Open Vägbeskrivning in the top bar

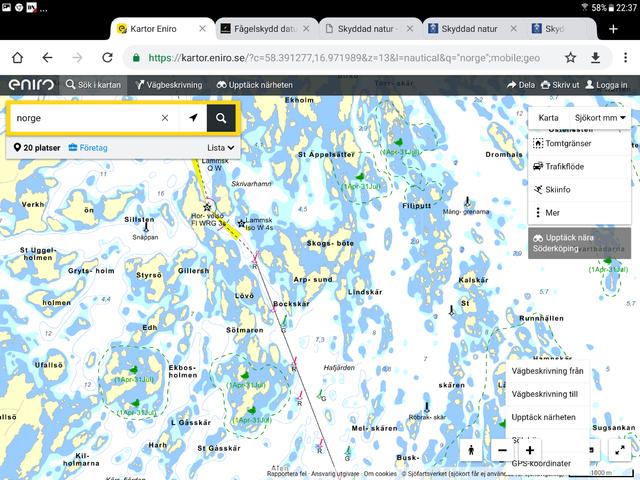(169, 85)
